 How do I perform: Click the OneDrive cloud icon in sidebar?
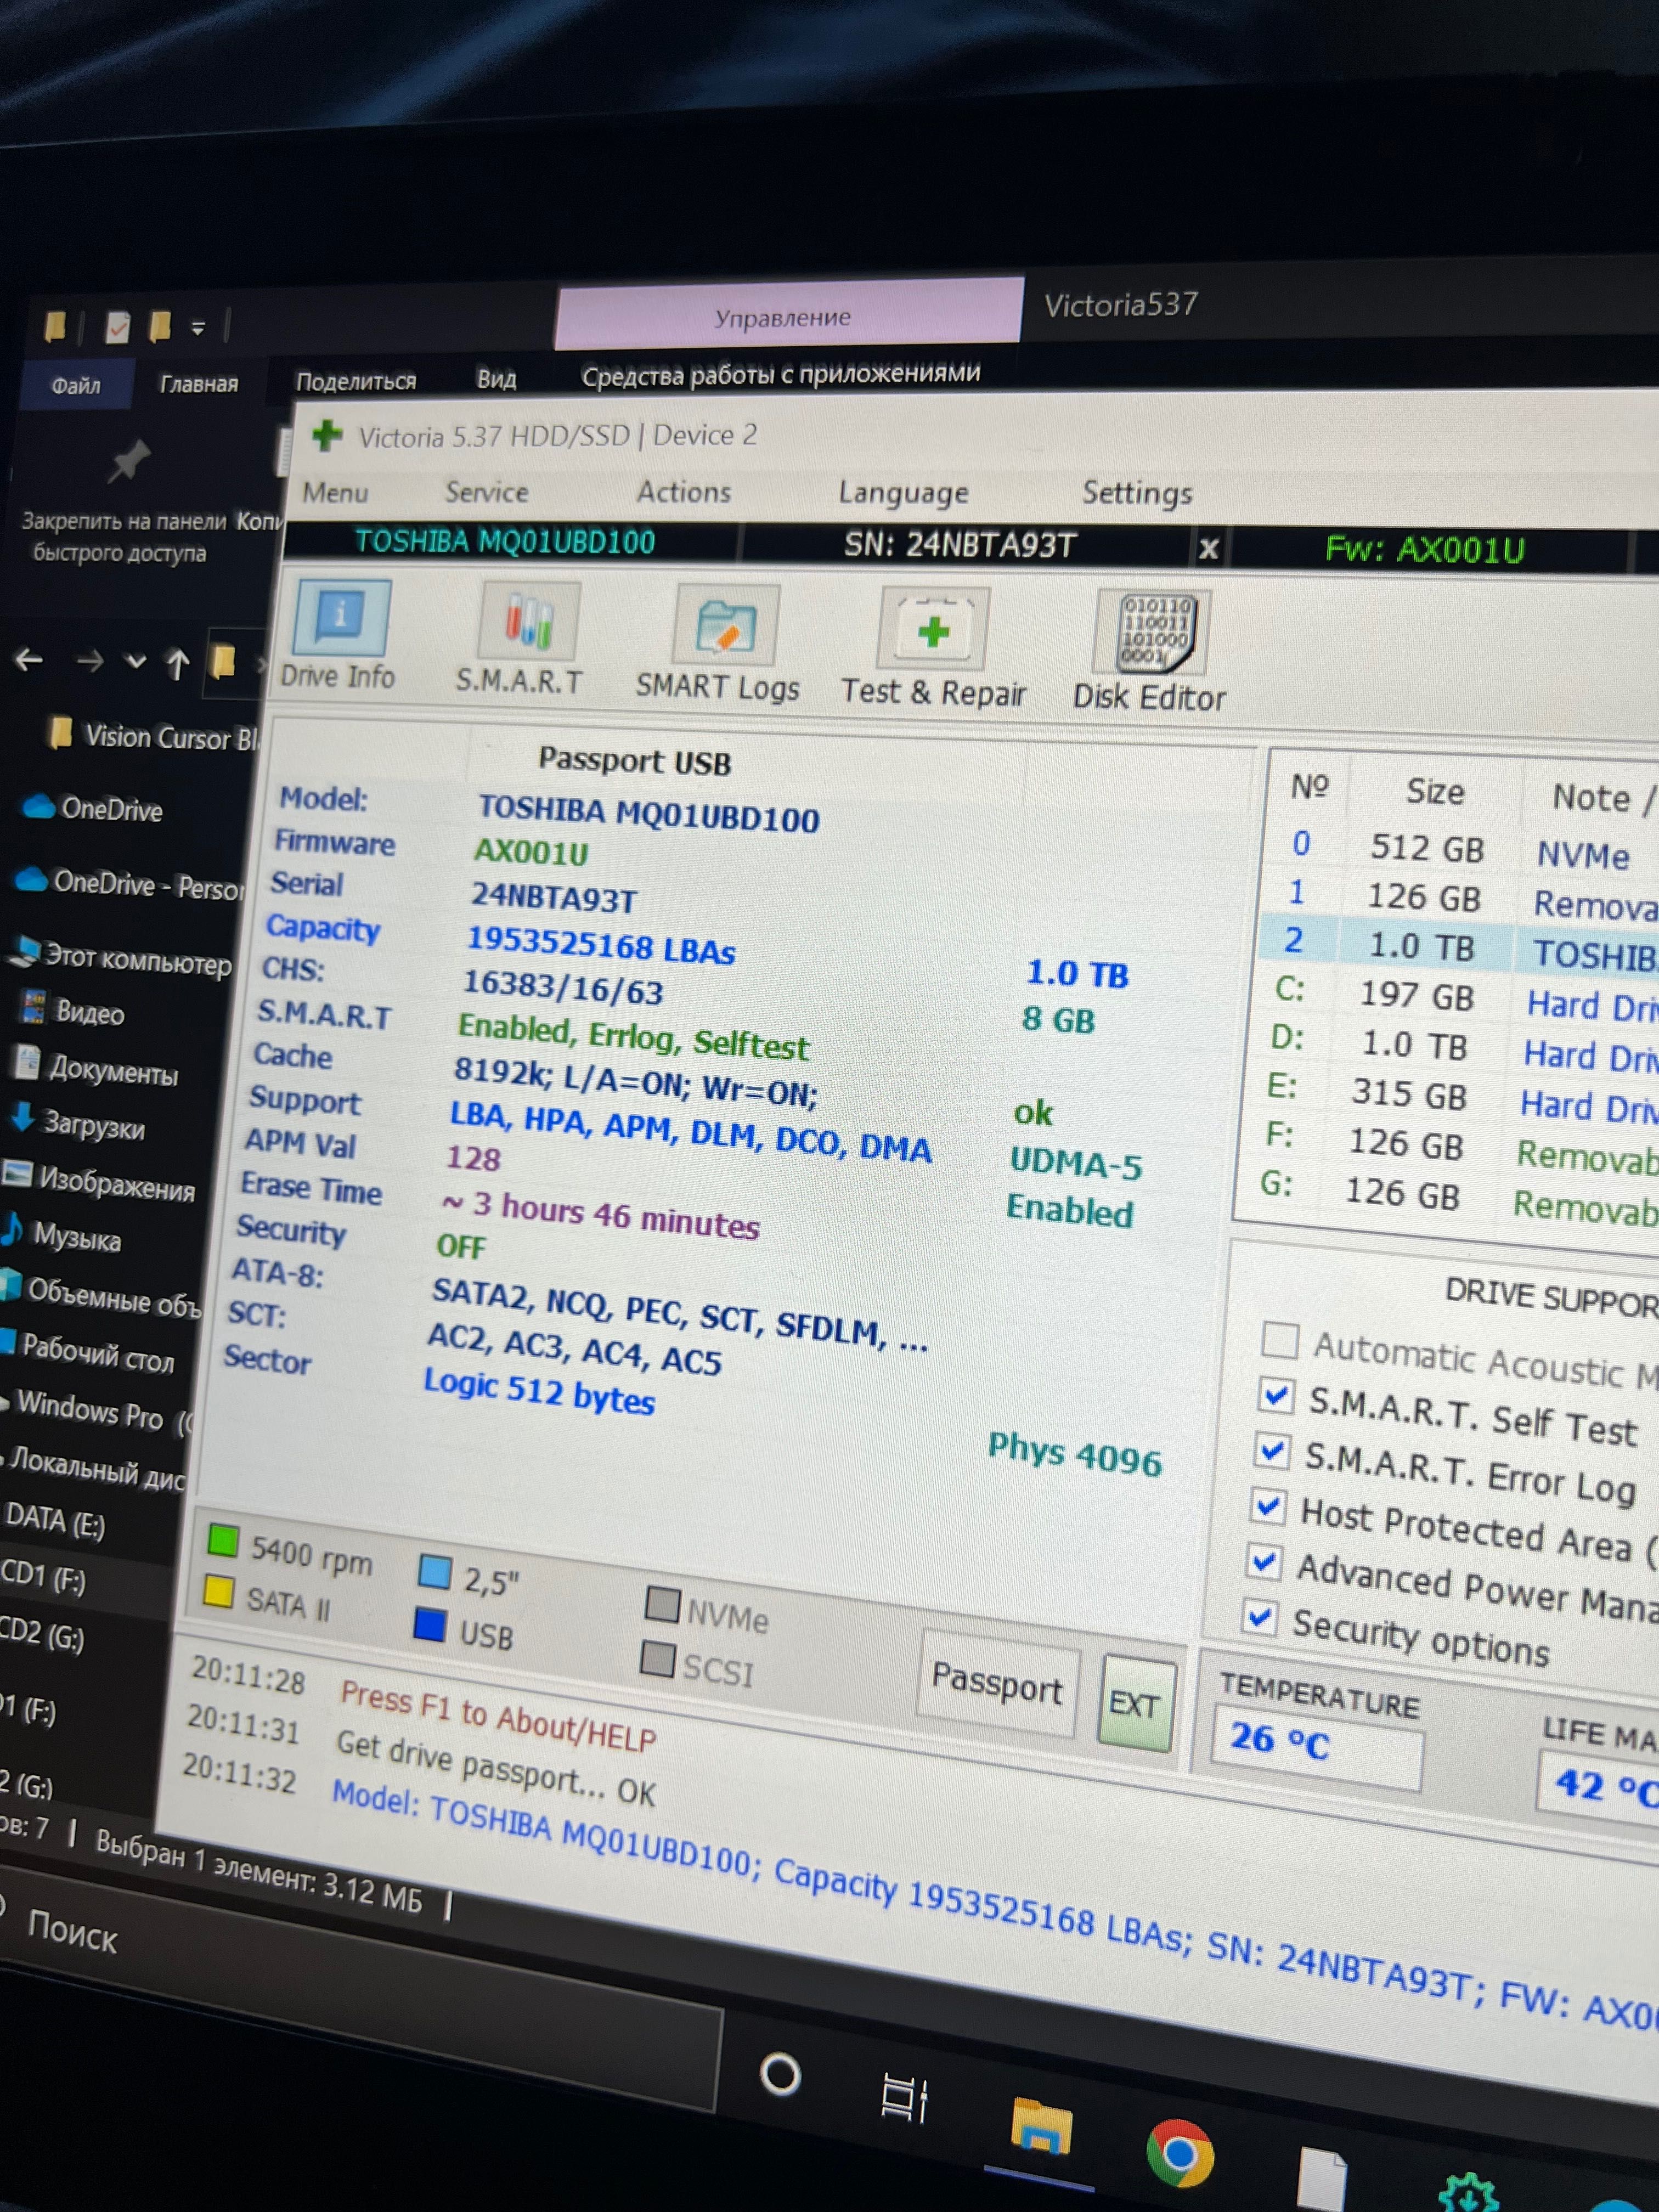[x=38, y=806]
